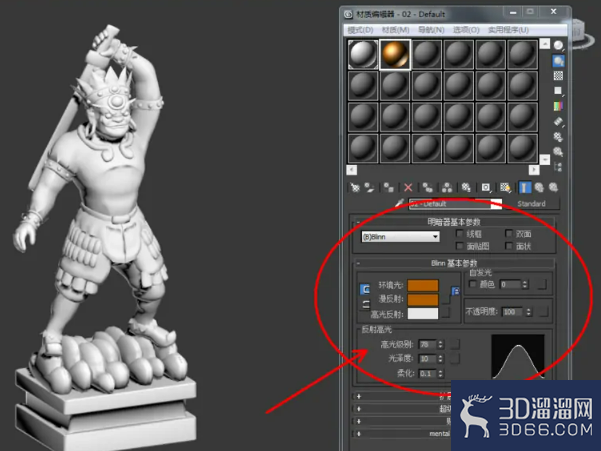Toggle Show Shaded Material in Viewport
The image size is (601, 451).
pyautogui.click(x=506, y=187)
